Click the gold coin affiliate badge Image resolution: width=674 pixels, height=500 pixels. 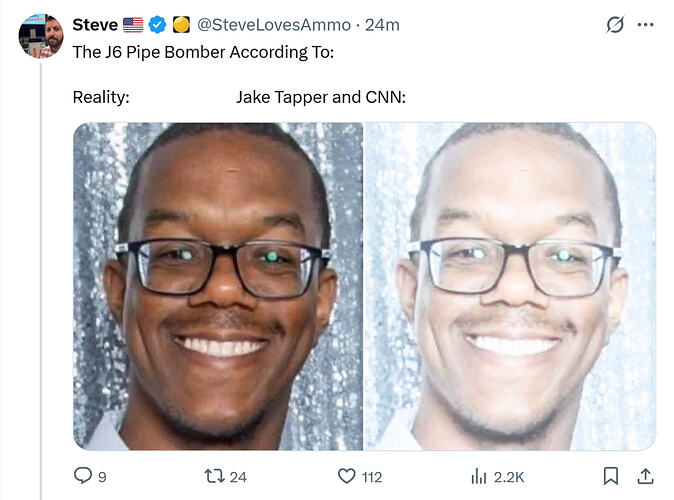(181, 25)
